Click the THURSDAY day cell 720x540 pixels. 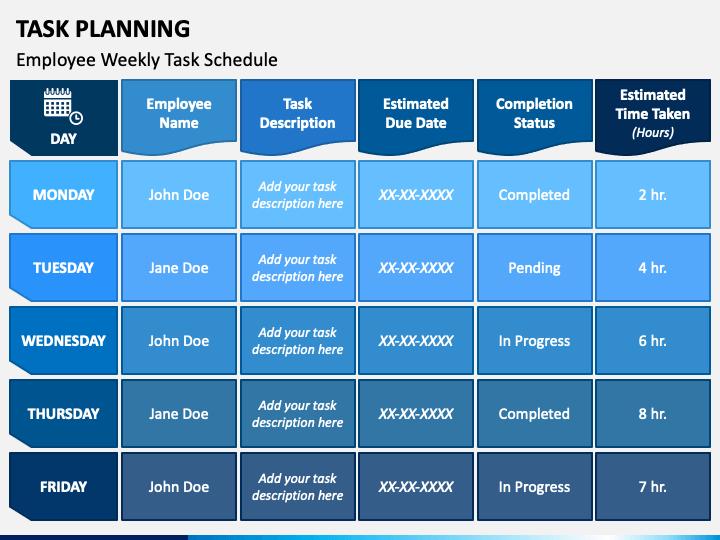63,413
